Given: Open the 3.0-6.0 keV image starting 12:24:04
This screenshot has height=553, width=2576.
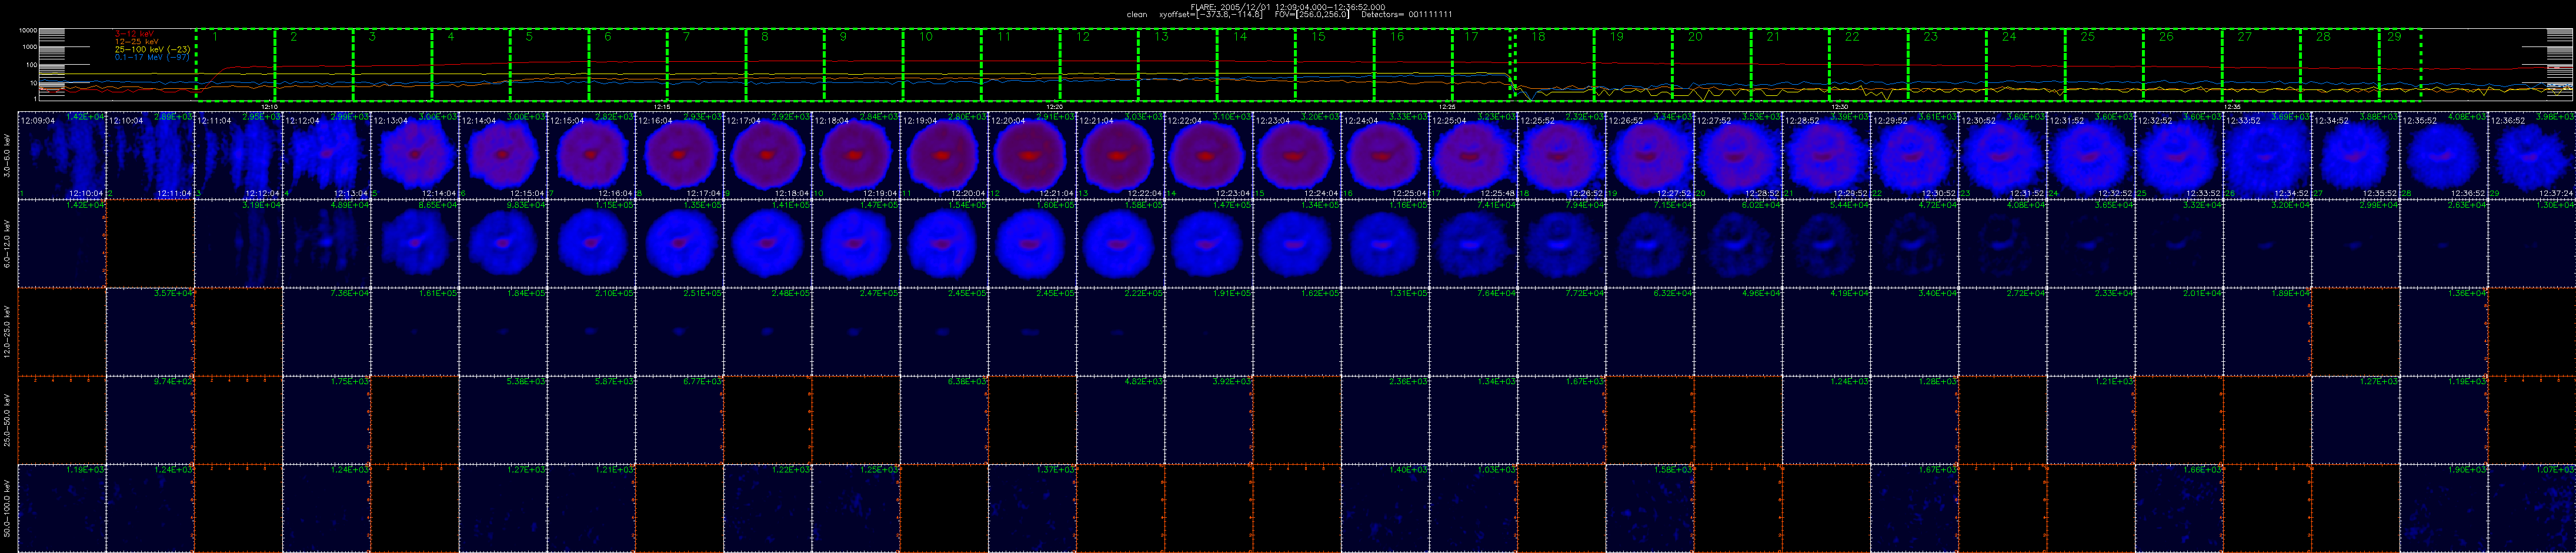Looking at the screenshot, I should (1385, 155).
